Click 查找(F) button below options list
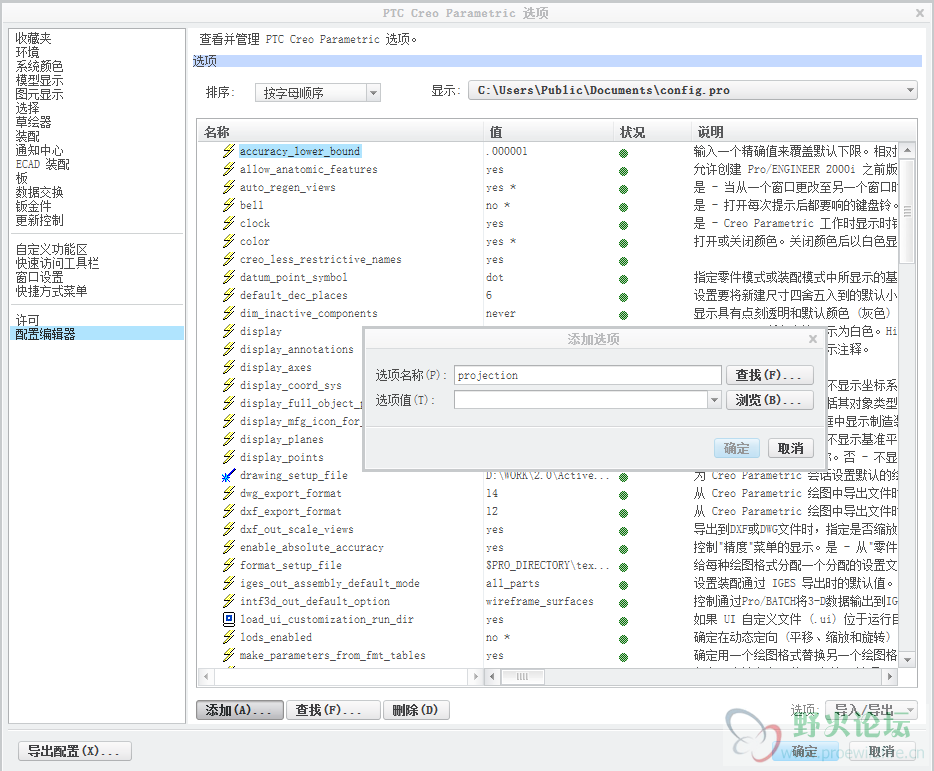Image resolution: width=934 pixels, height=771 pixels. coord(333,710)
